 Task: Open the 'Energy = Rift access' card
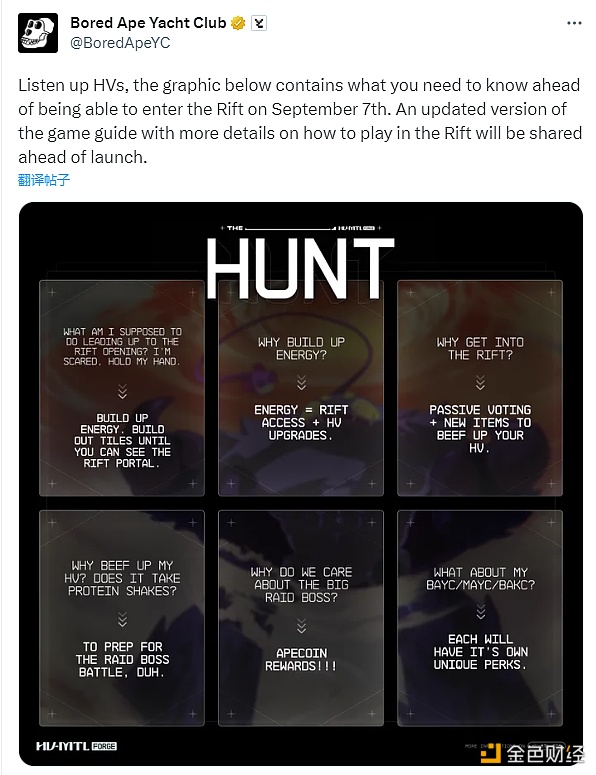tap(301, 388)
